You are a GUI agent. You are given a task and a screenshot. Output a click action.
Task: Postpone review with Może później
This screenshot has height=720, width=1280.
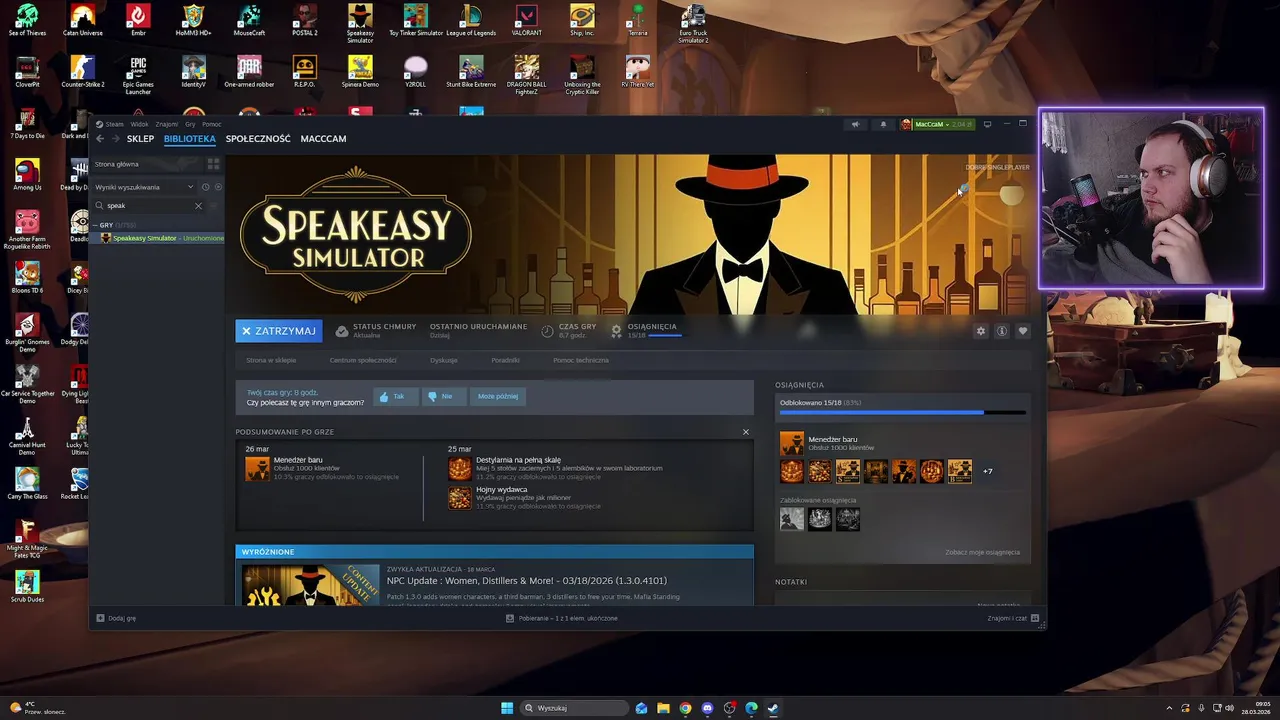point(498,396)
